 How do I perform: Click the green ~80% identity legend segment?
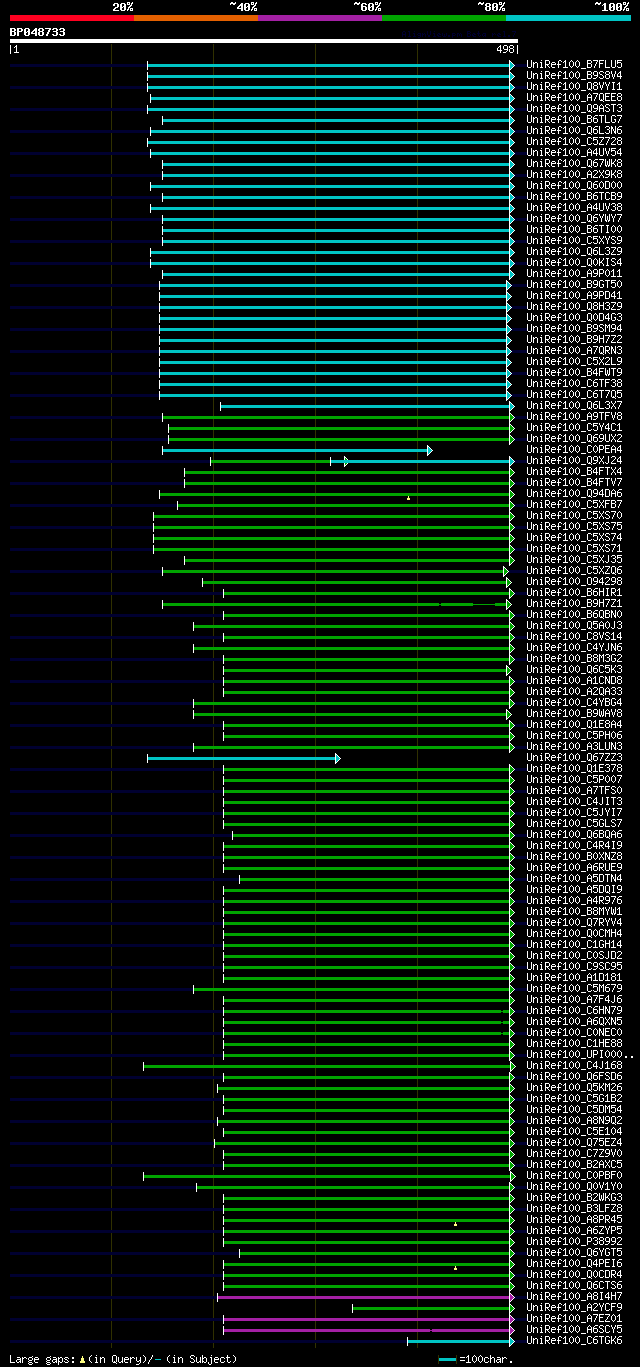[x=444, y=18]
